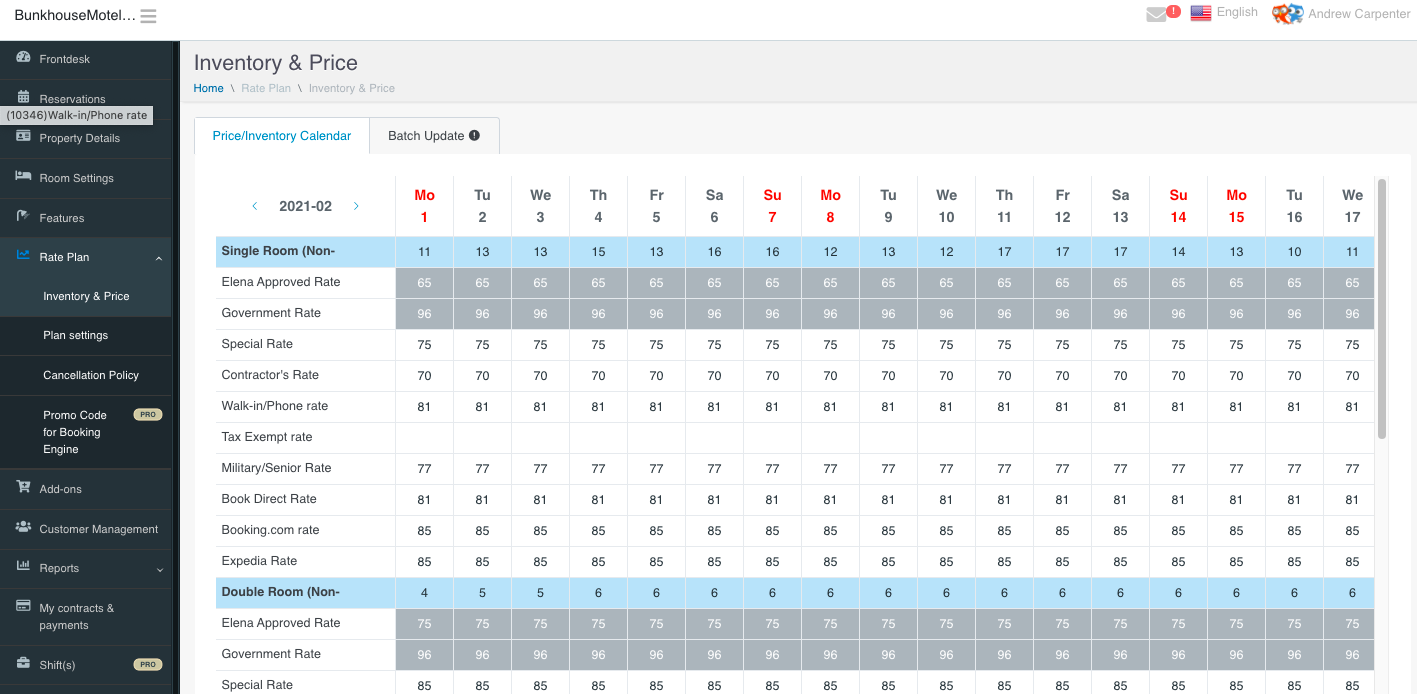This screenshot has height=694, width=1417.
Task: Expand the Reports menu
Action: pos(159,569)
